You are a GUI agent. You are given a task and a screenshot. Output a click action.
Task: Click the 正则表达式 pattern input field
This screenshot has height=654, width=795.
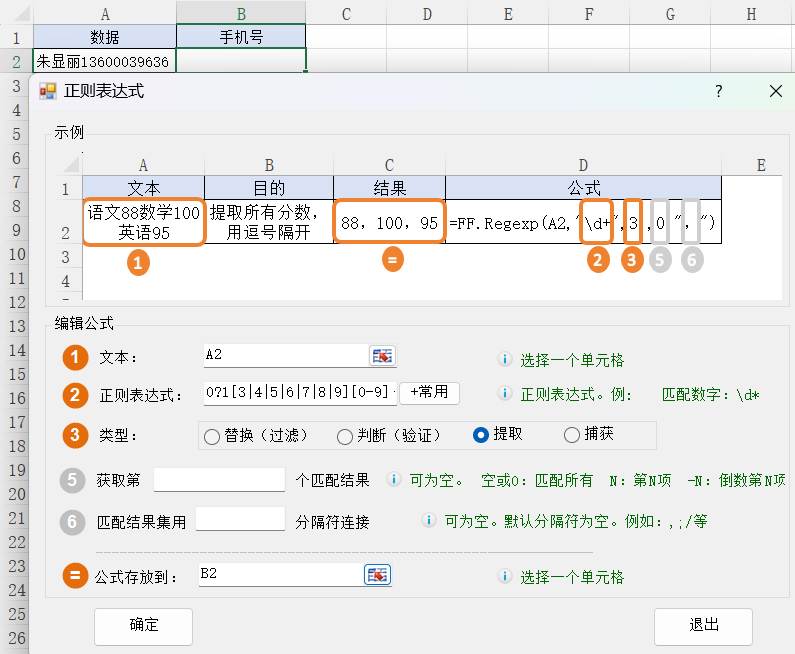tap(299, 392)
